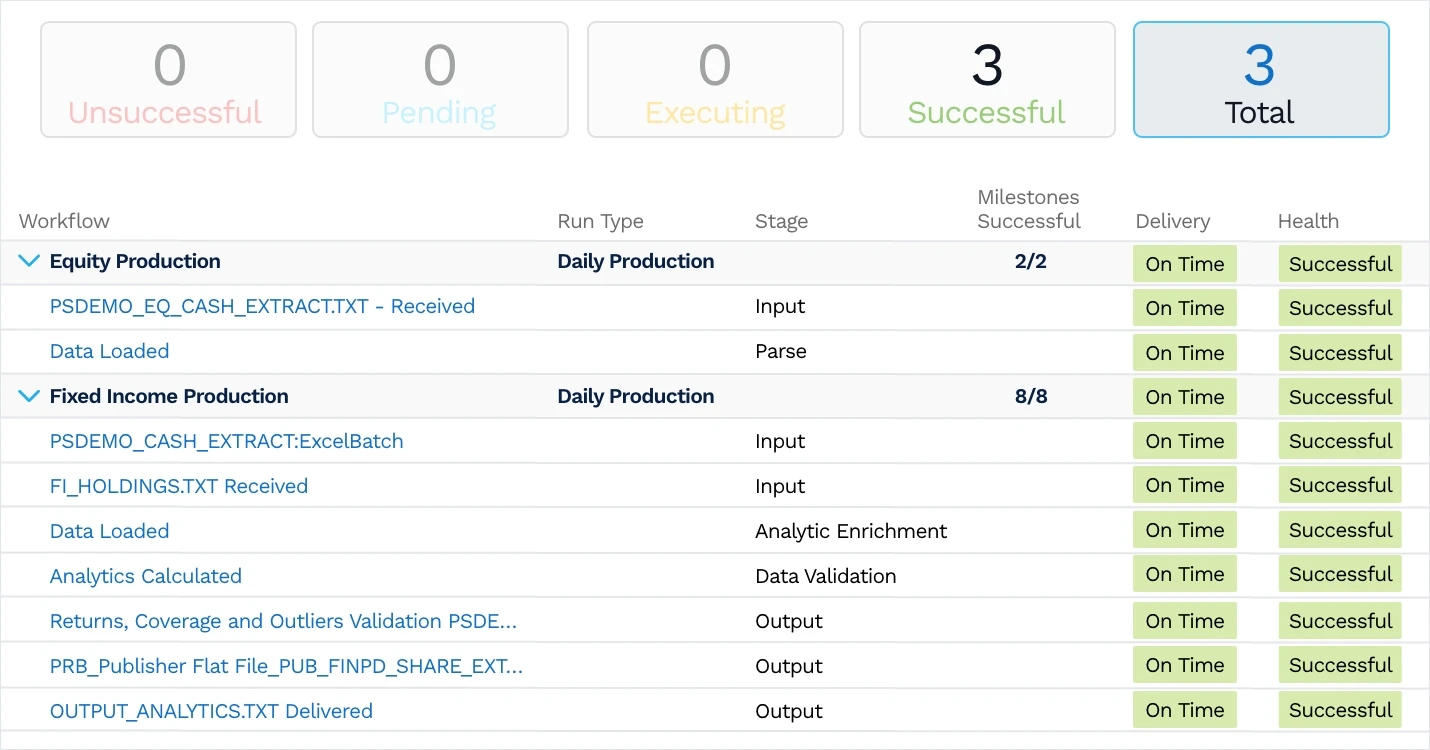Click Equity Production's On Time delivery badge
This screenshot has height=750, width=1430.
point(1185,263)
